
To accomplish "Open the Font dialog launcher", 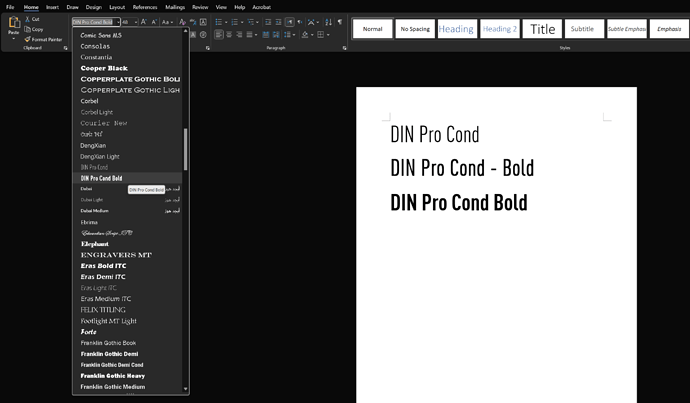I will pos(208,48).
